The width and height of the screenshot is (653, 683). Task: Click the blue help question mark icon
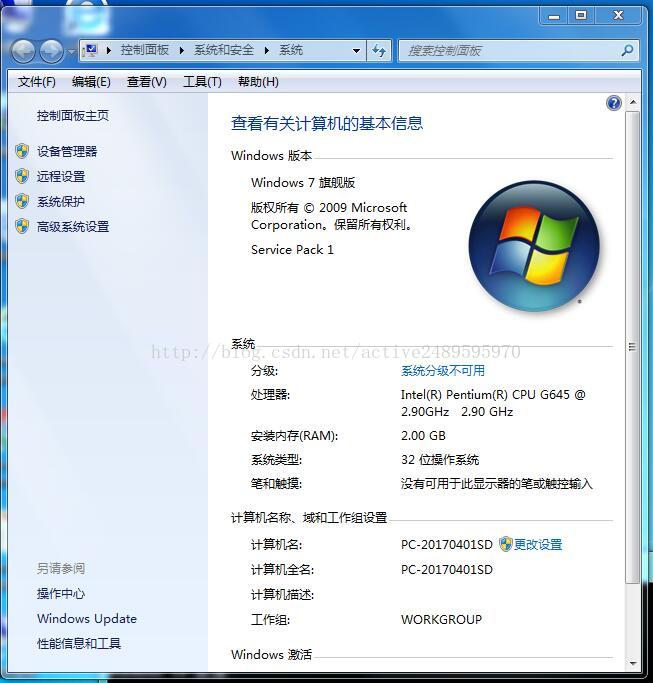click(x=613, y=103)
